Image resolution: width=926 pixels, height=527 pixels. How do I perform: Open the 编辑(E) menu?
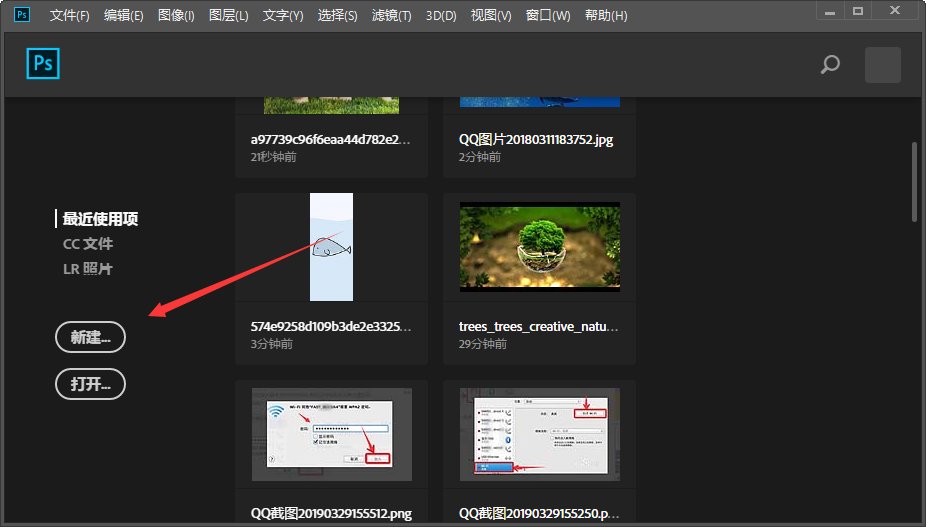123,15
